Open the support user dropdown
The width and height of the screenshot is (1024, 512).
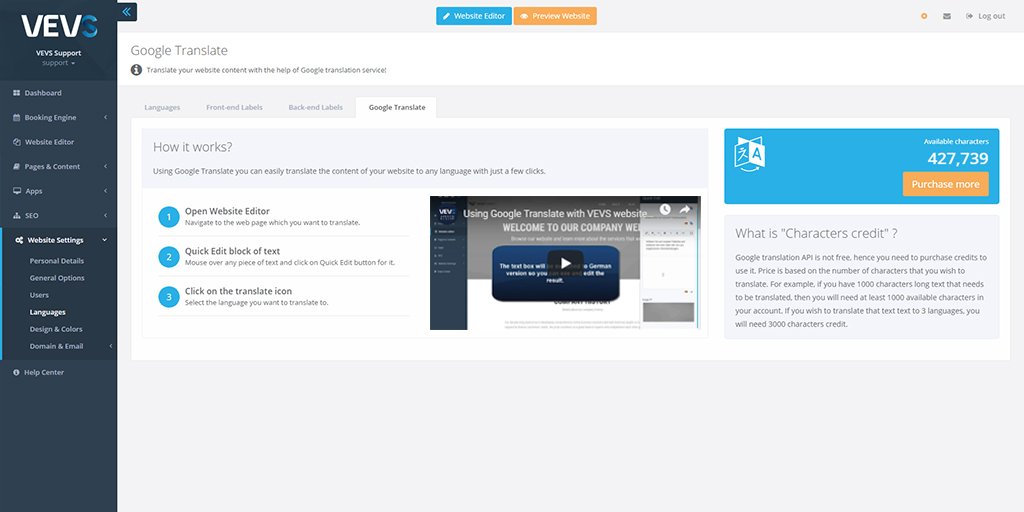point(59,63)
